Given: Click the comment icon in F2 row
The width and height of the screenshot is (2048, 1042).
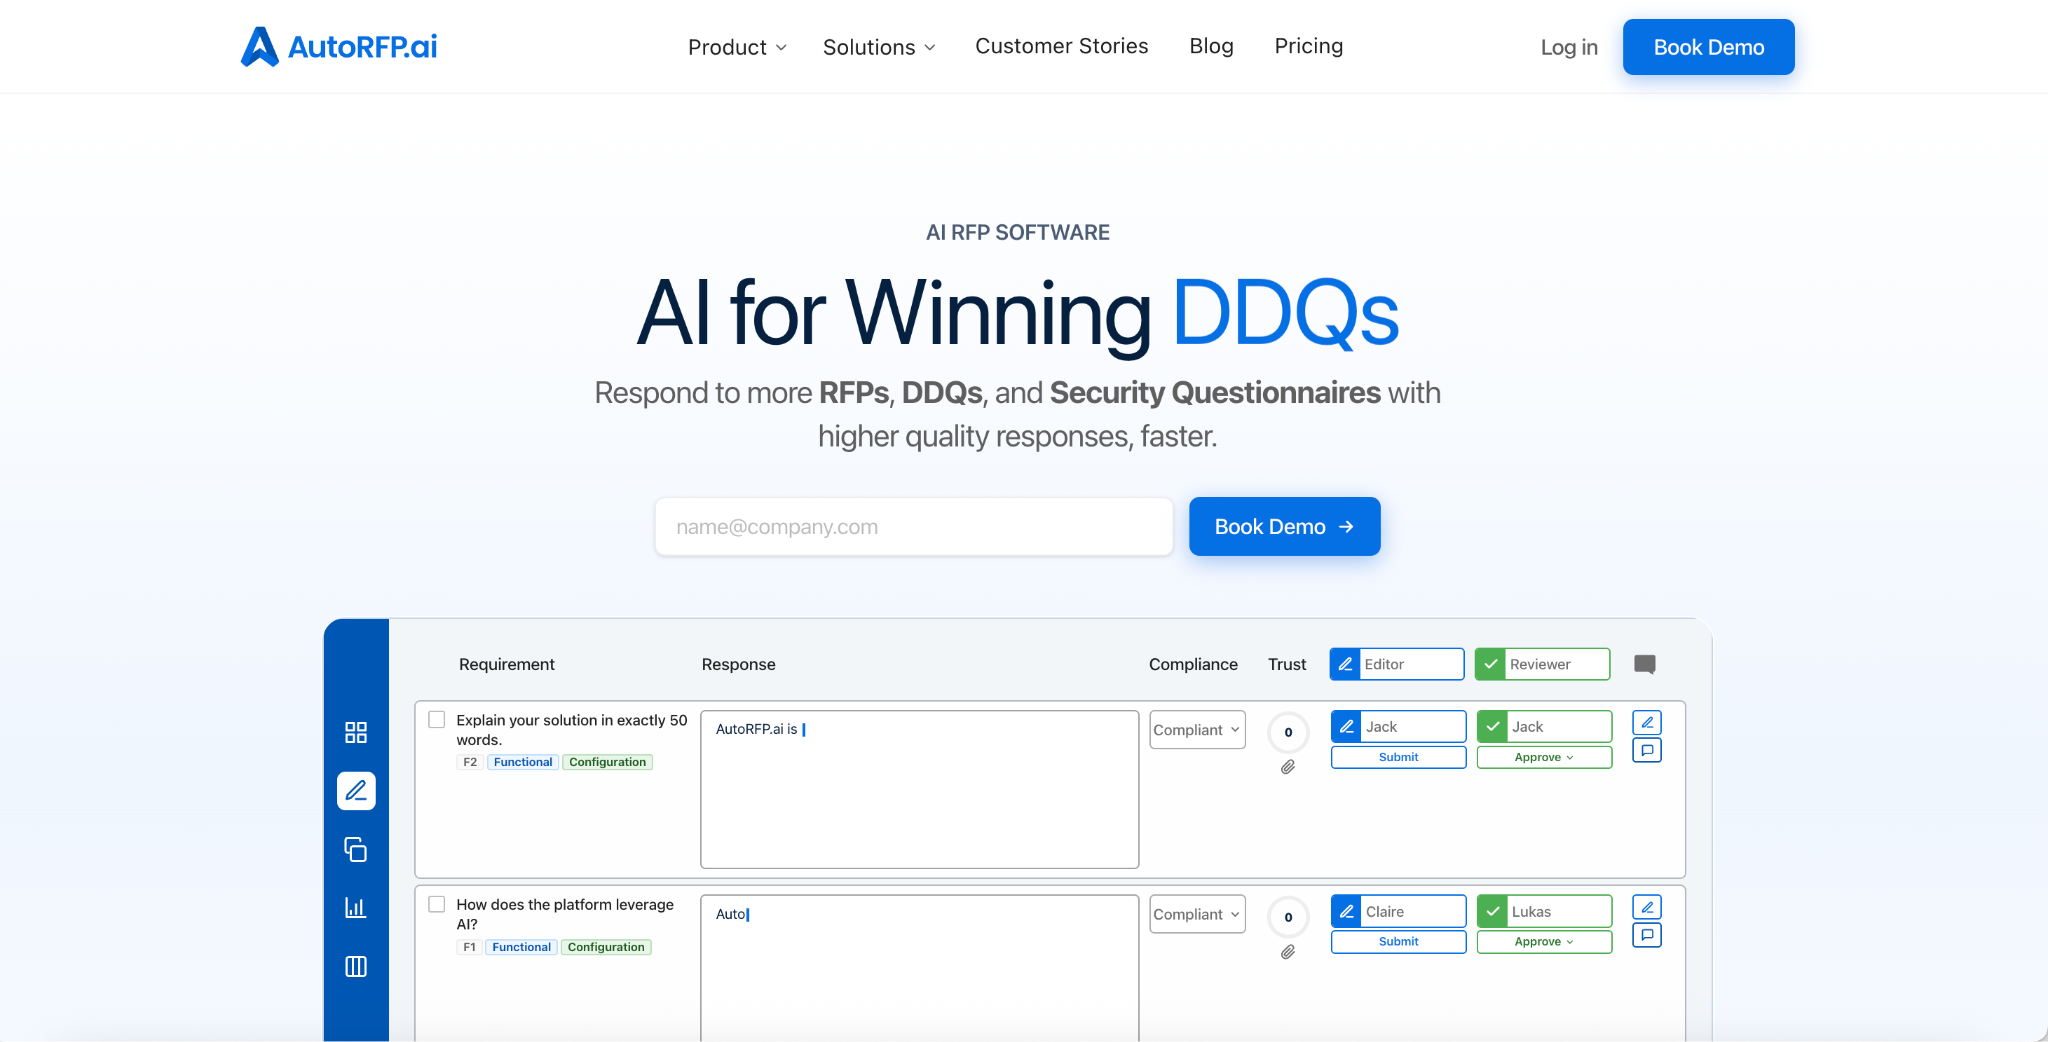Looking at the screenshot, I should pyautogui.click(x=1647, y=750).
